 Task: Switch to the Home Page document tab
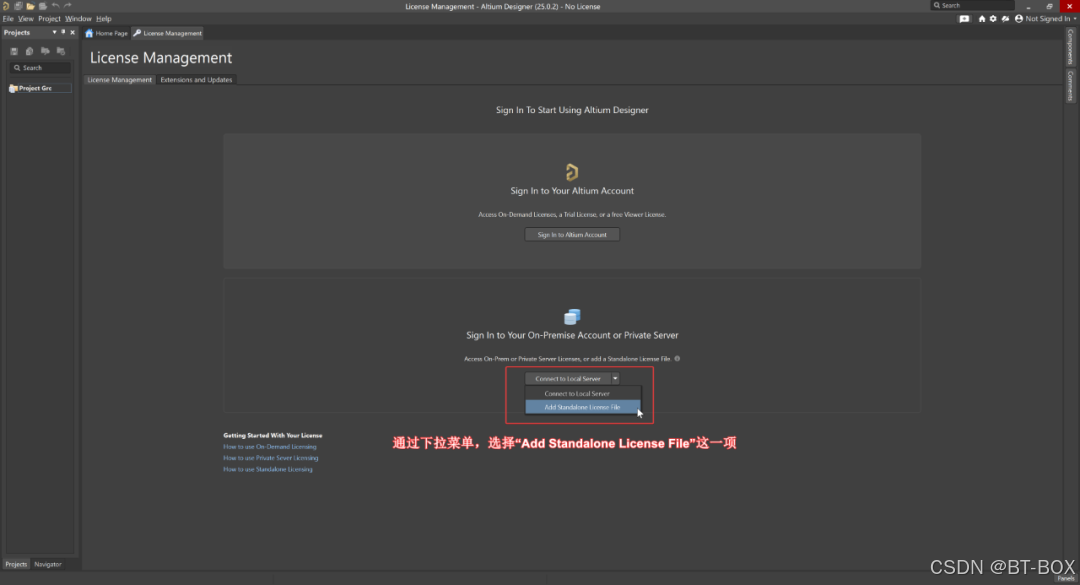coord(107,33)
